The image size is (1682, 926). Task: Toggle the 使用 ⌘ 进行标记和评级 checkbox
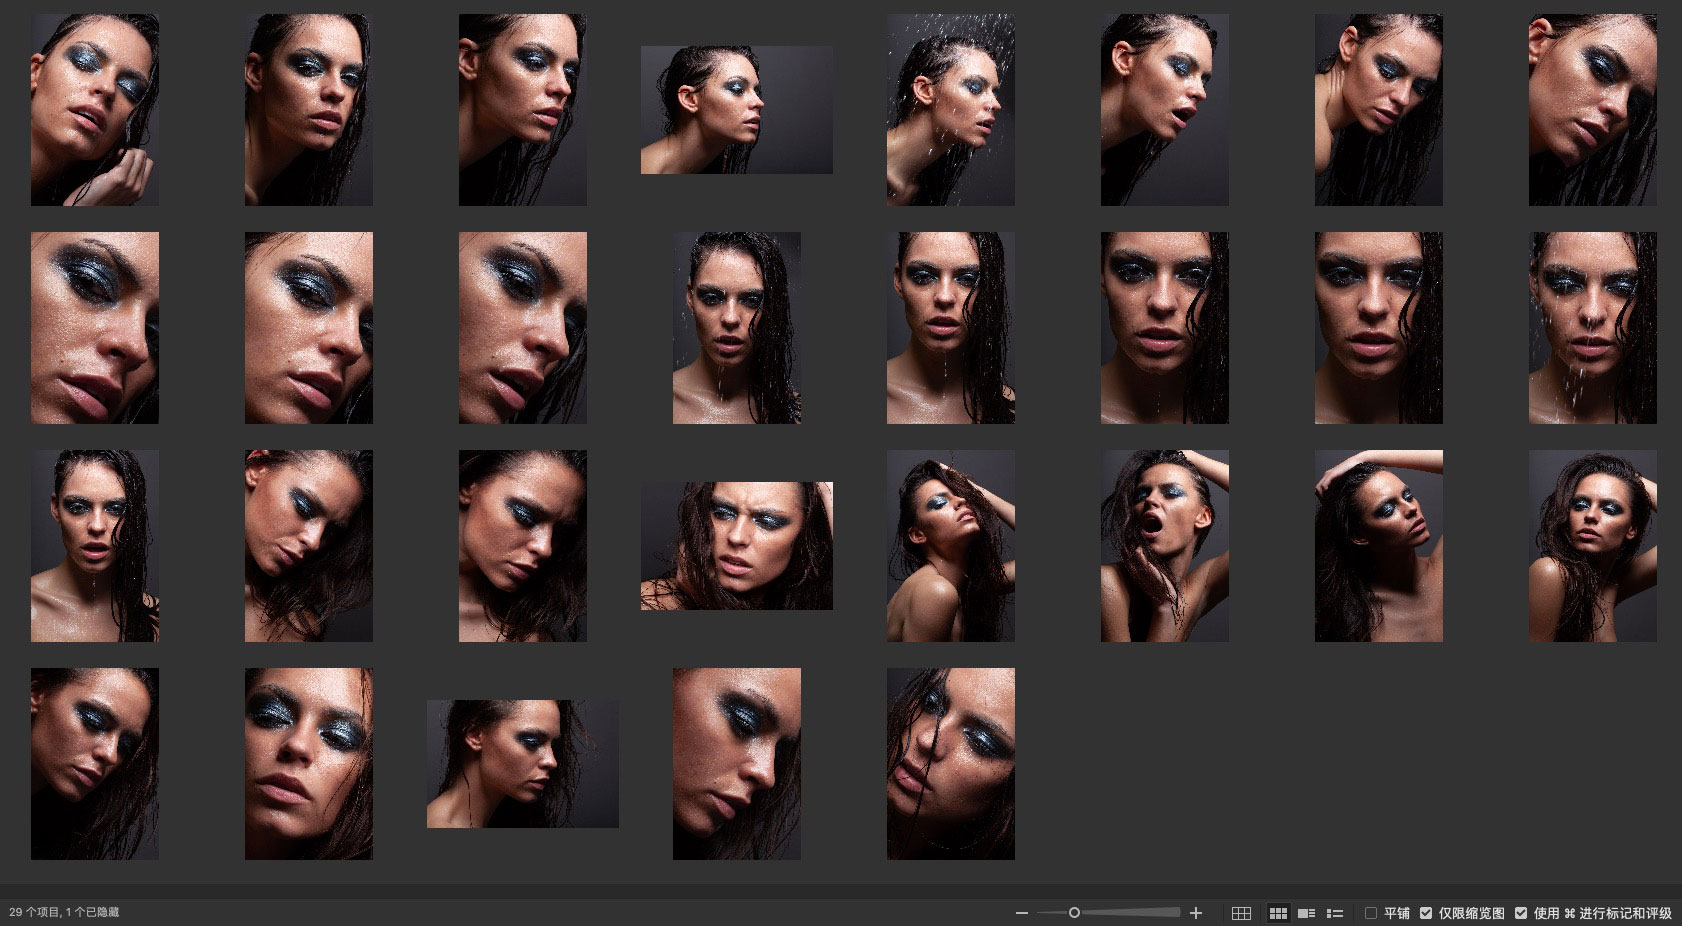click(1521, 913)
